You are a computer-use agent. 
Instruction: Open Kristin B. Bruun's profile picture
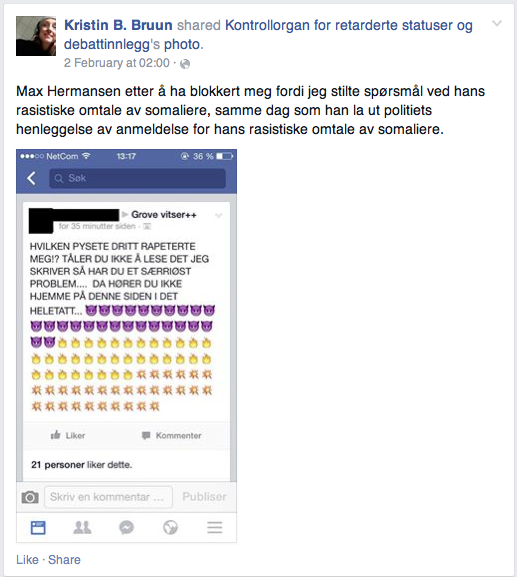[x=36, y=36]
